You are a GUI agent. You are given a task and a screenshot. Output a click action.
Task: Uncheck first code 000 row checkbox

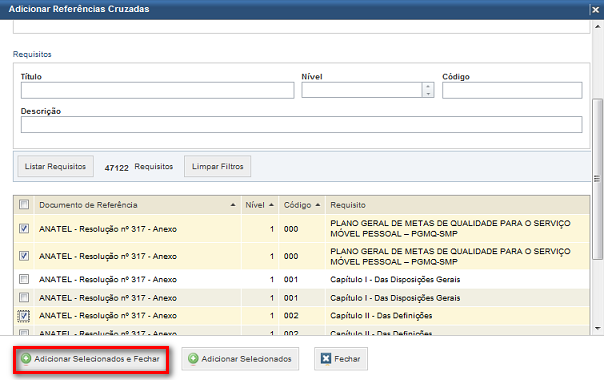pos(24,229)
